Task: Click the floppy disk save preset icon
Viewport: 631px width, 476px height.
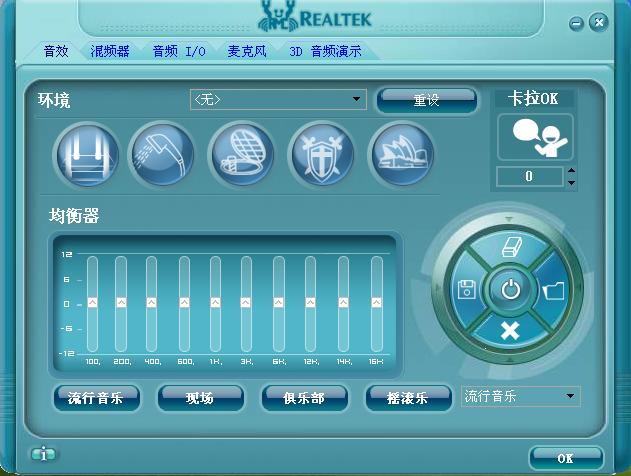Action: click(465, 291)
